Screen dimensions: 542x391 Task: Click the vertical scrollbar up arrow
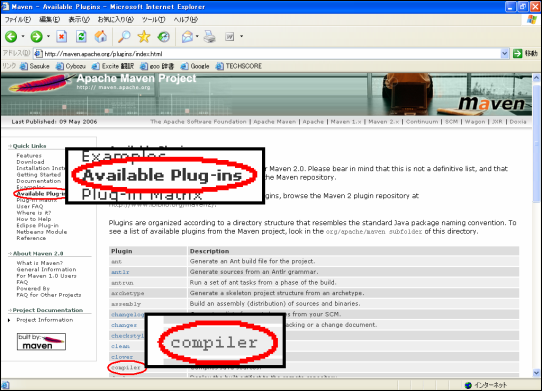[x=536, y=78]
